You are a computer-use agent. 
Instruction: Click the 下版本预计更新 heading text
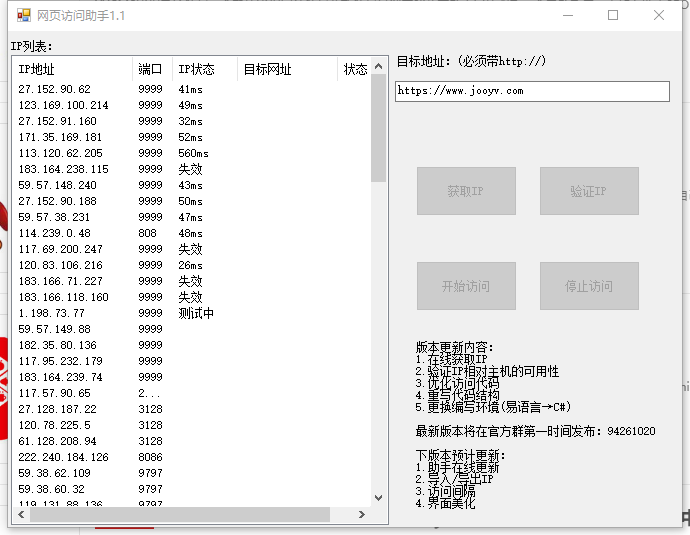[460, 455]
